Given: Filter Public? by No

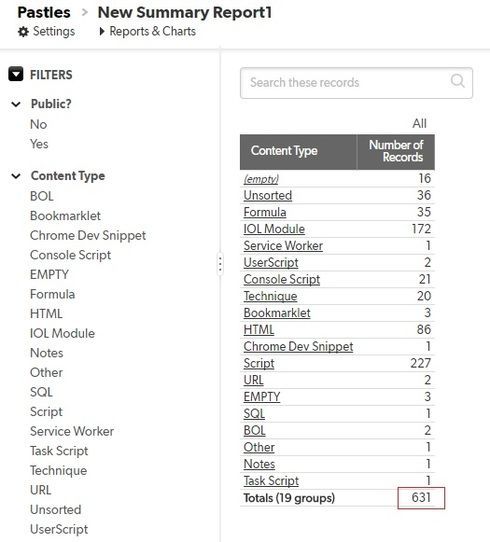Looking at the screenshot, I should click(38, 124).
